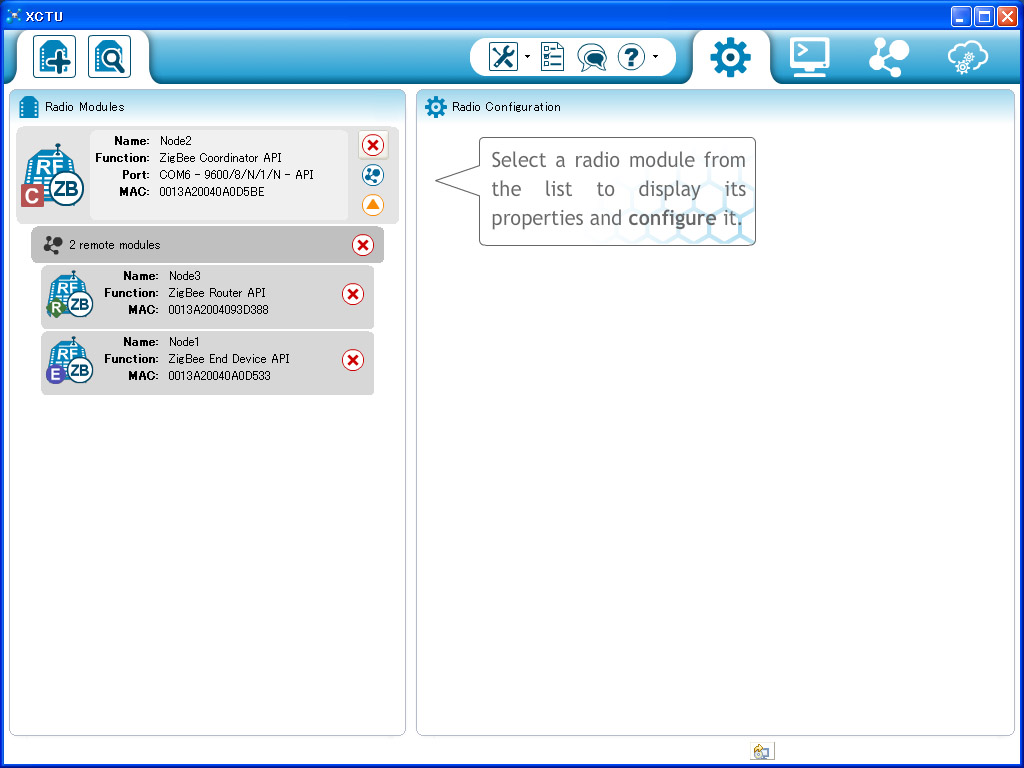
Task: Click ZigBee Router API function text
Action: [217, 293]
